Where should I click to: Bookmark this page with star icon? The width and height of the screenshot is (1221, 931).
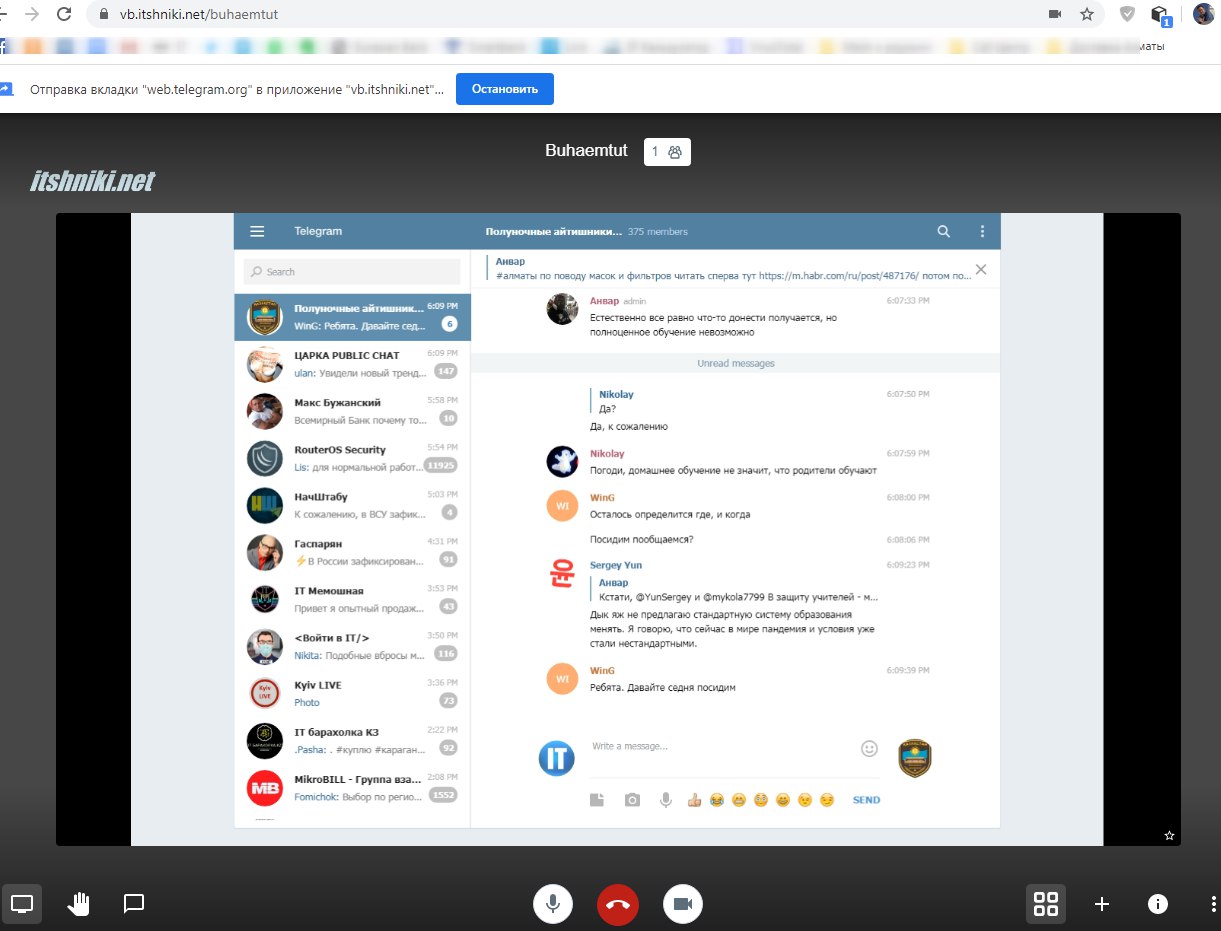(x=1087, y=14)
